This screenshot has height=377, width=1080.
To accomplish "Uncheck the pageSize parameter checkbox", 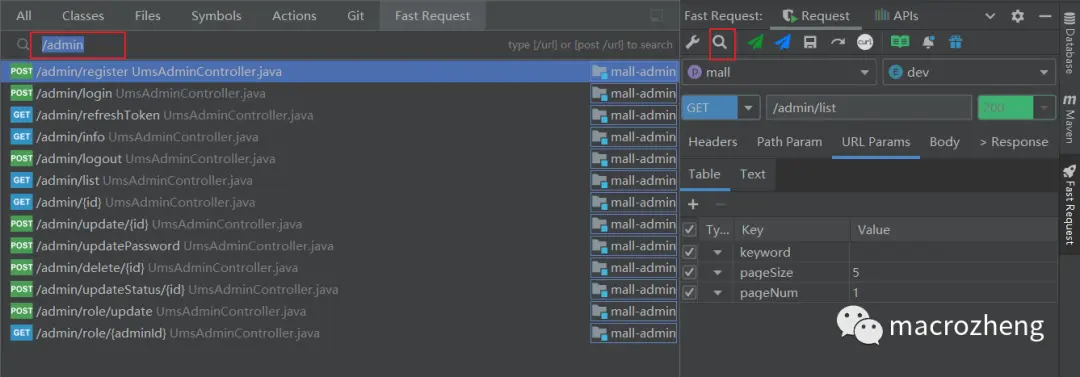I will [689, 272].
